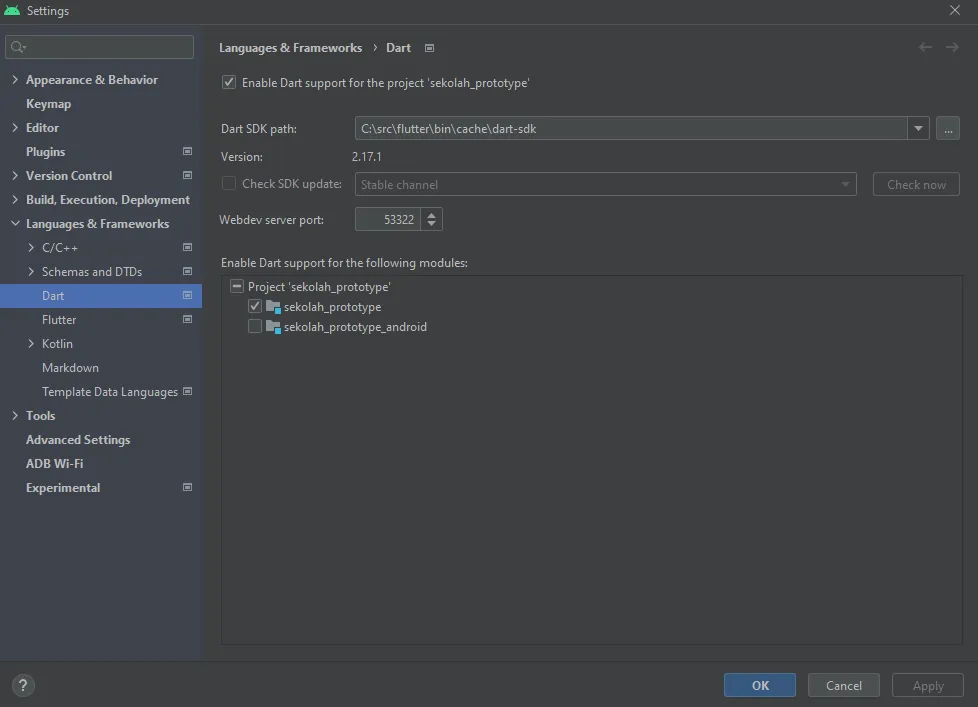Check the sekolah_prototype_android module checkbox

[x=254, y=326]
